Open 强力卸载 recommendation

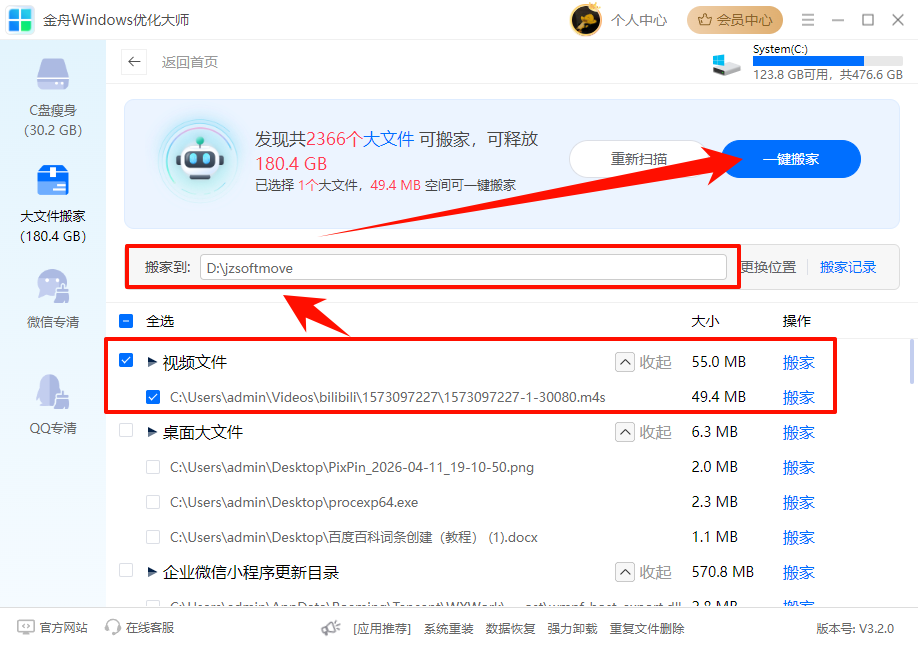click(x=572, y=629)
